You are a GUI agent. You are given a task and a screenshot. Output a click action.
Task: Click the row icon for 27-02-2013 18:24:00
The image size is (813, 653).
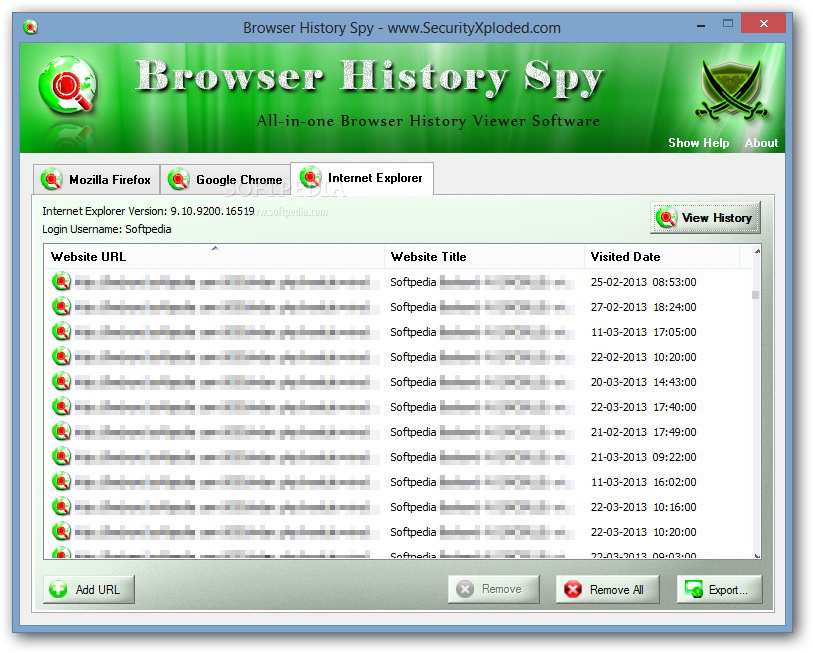pyautogui.click(x=61, y=307)
